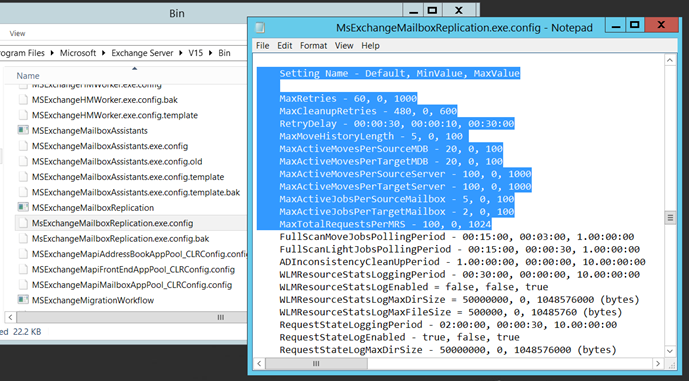Click the MaxRetries line in Notepad
689x381 pixels.
click(x=348, y=98)
